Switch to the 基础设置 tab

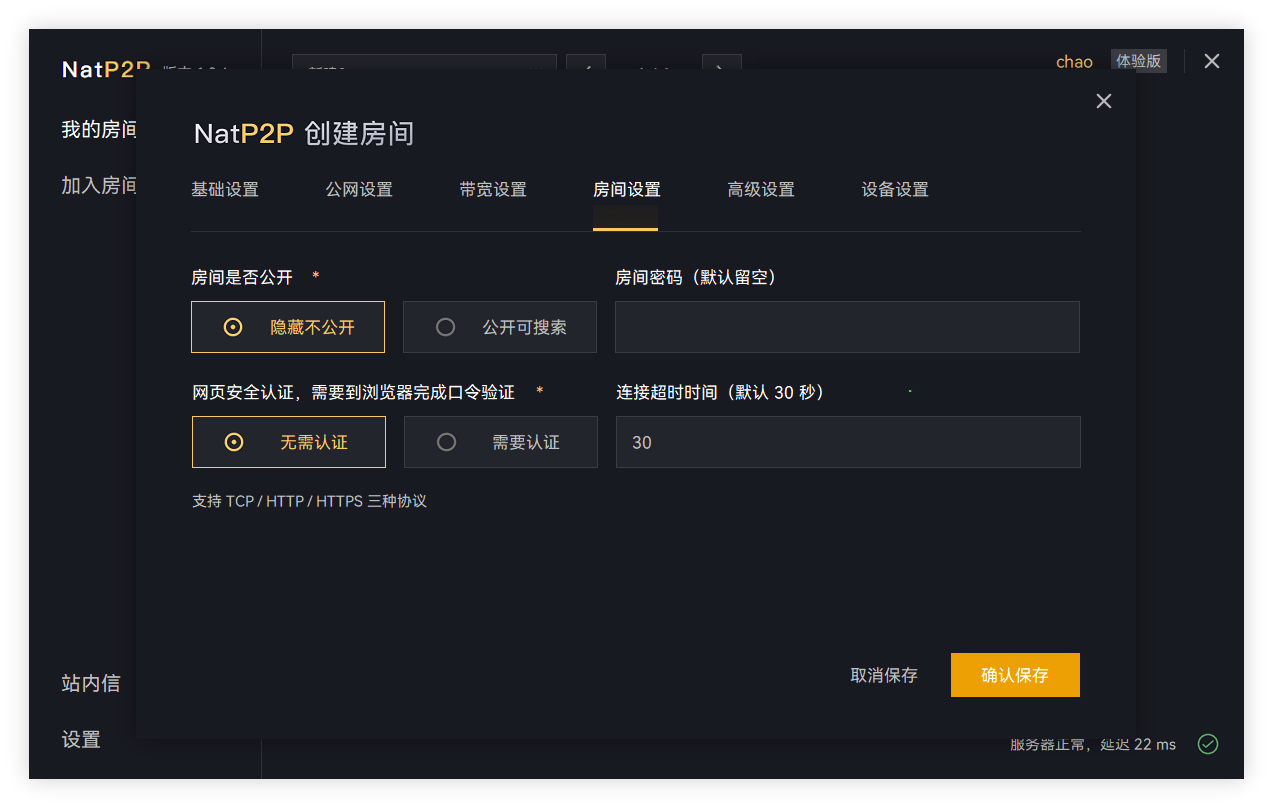225,190
